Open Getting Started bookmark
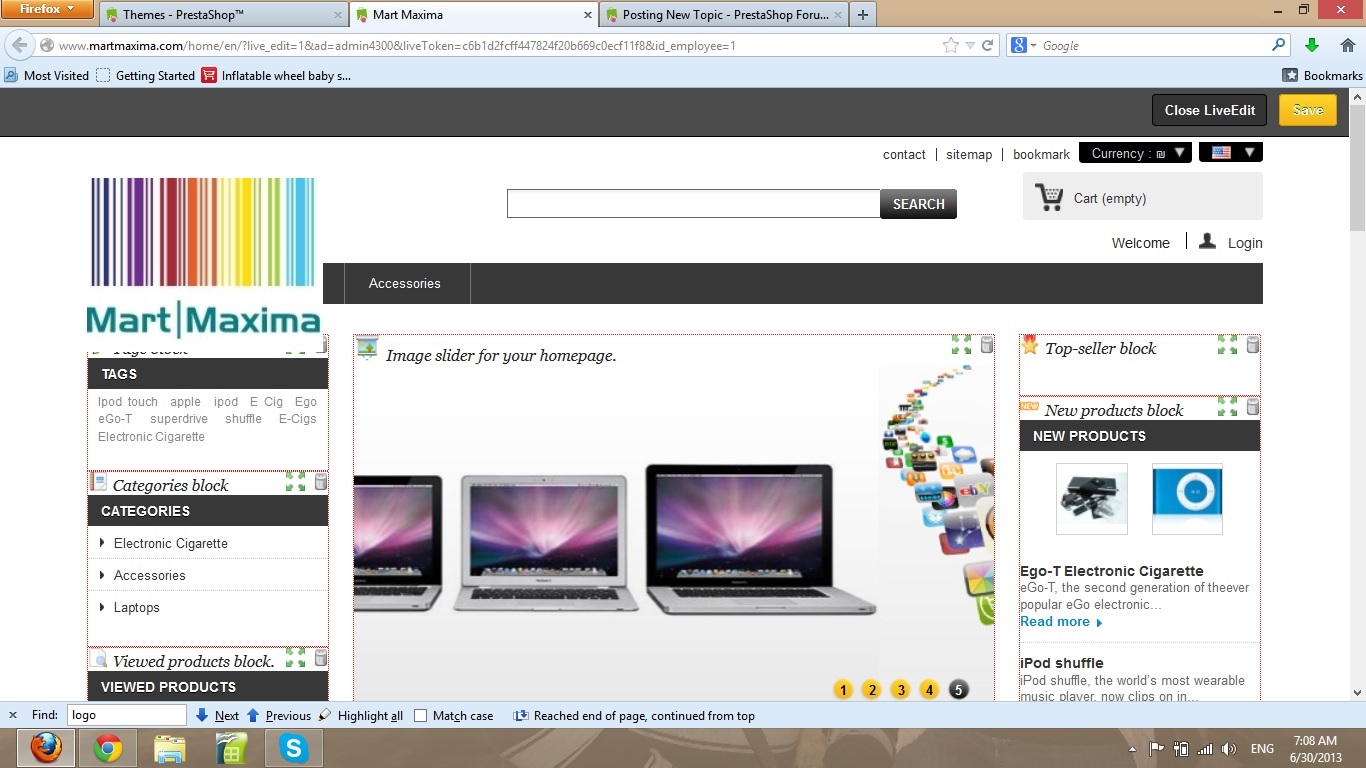This screenshot has height=768, width=1366. click(x=145, y=76)
